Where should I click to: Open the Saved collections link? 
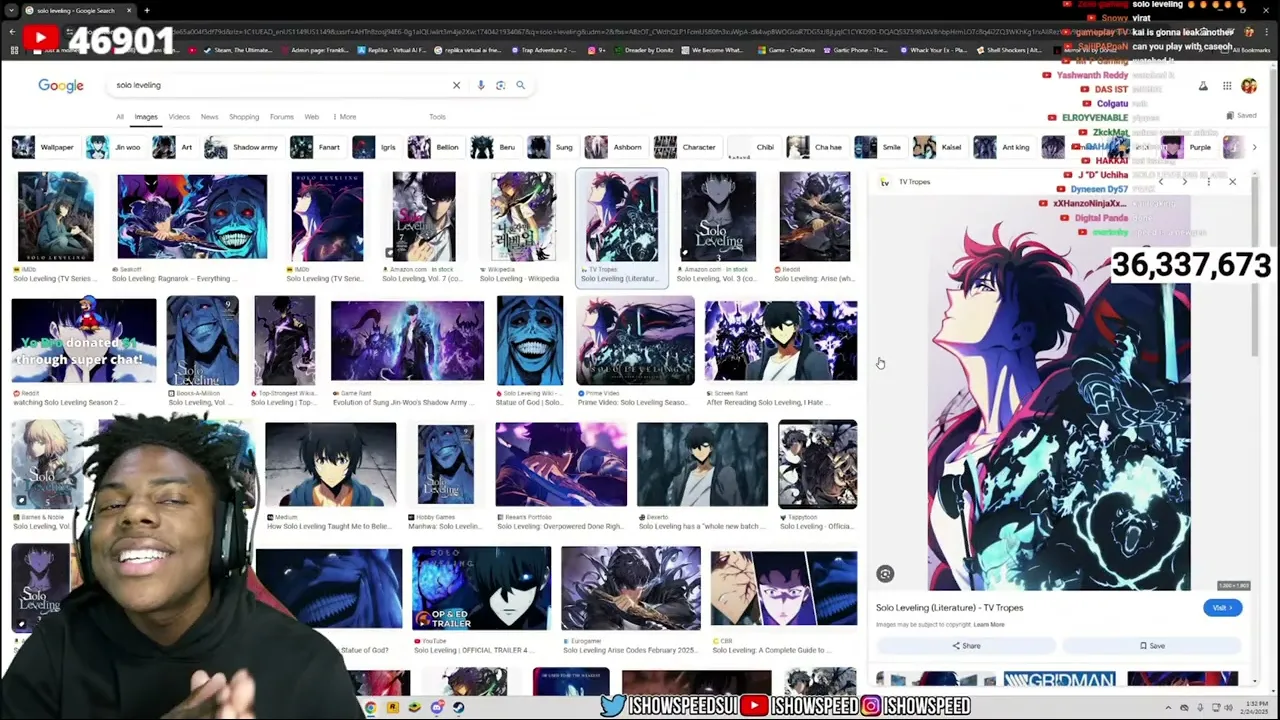pos(1243,116)
